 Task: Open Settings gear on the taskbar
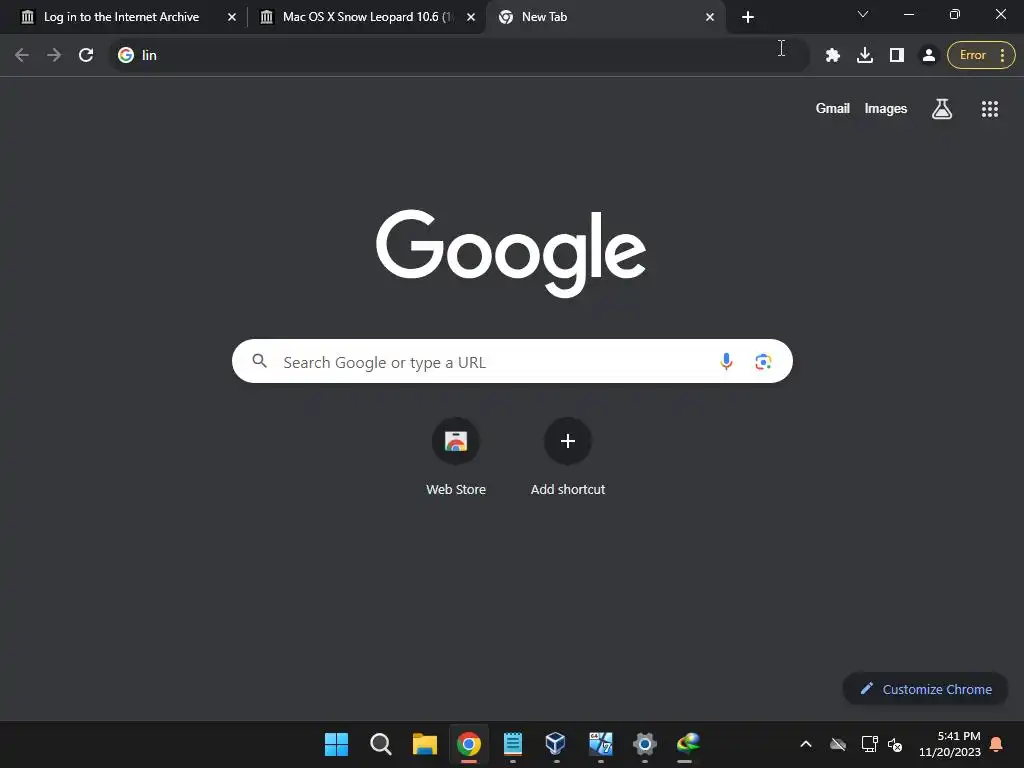pyautogui.click(x=645, y=744)
